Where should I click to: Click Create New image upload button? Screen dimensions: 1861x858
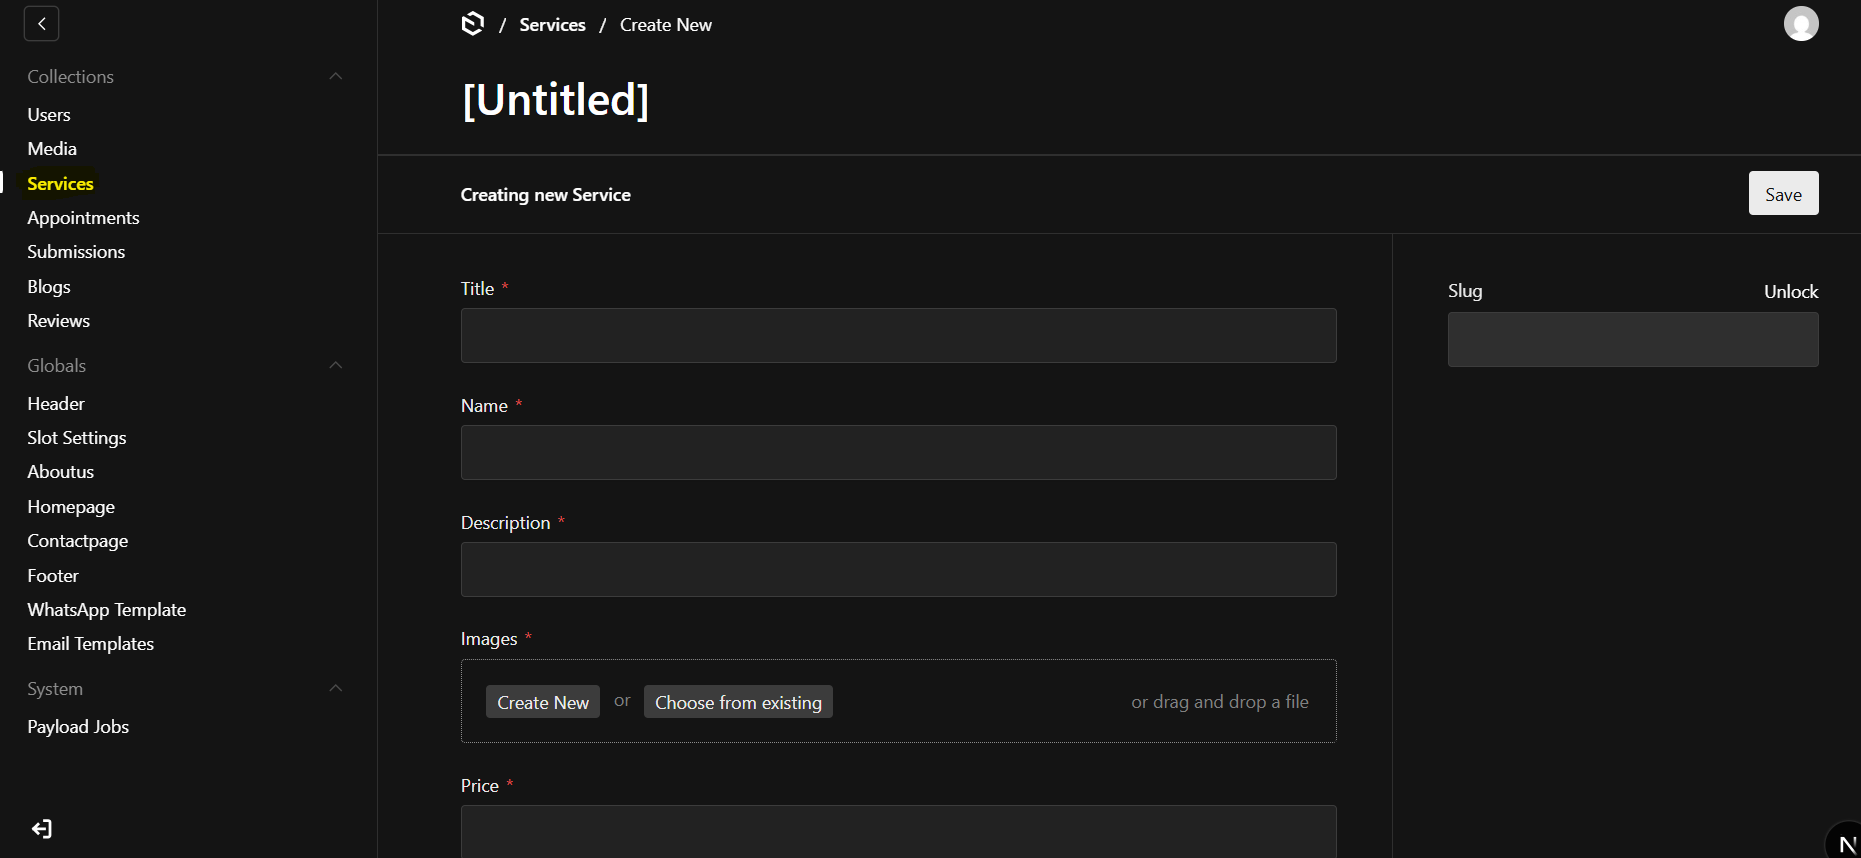(543, 702)
